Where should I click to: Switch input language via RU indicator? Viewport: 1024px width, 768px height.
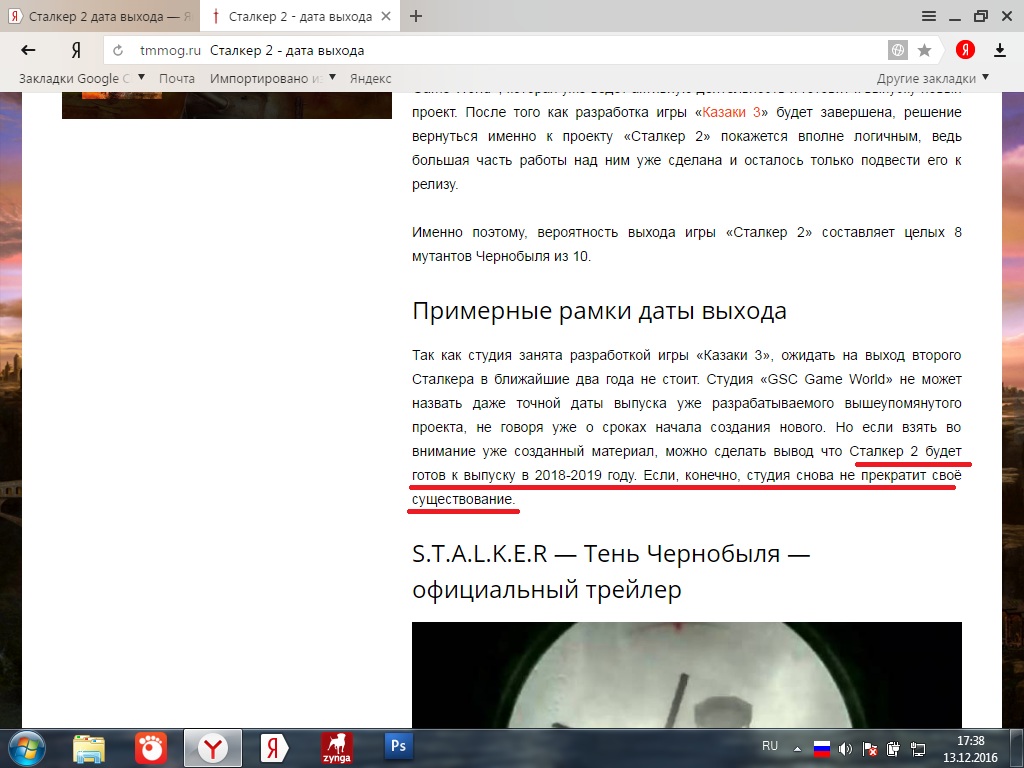click(770, 746)
